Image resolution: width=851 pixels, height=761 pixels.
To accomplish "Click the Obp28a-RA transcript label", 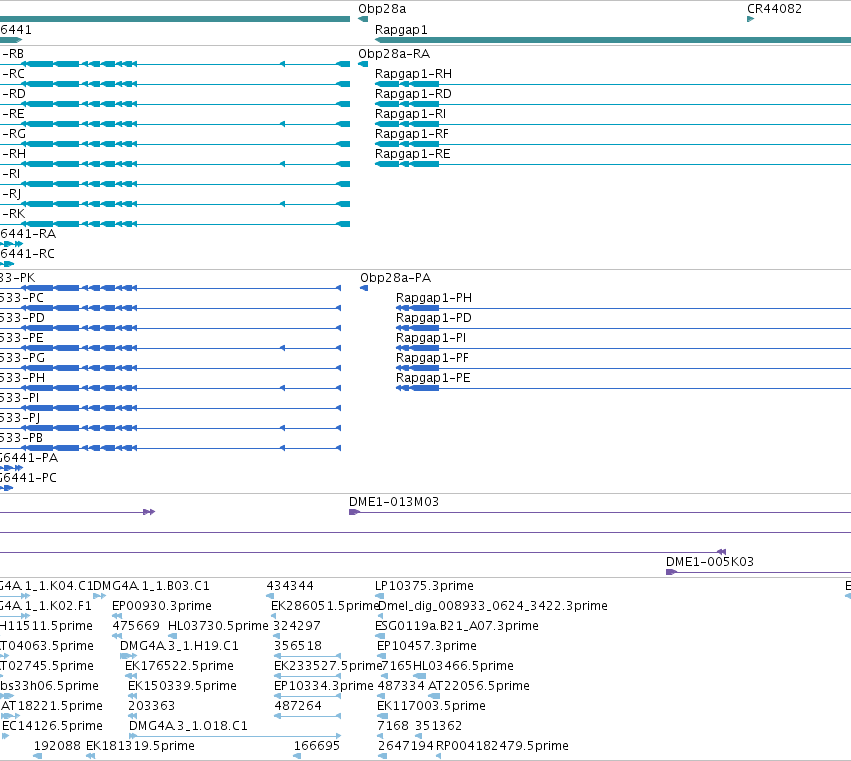I will point(394,54).
